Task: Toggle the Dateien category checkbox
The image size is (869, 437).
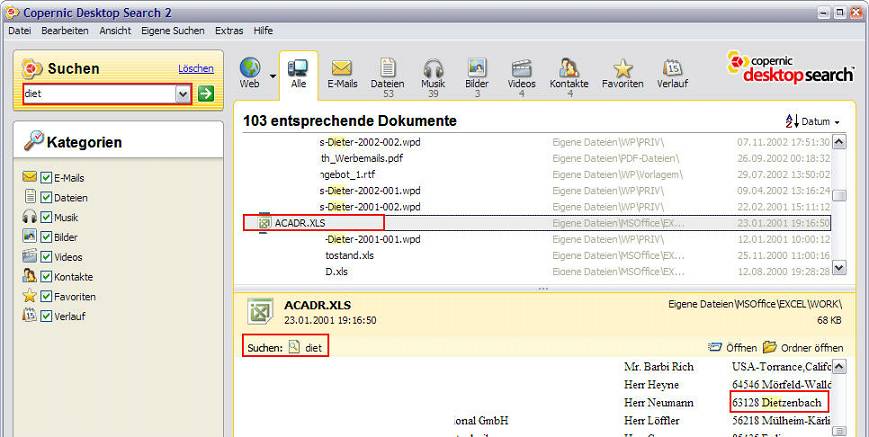Action: [x=46, y=197]
